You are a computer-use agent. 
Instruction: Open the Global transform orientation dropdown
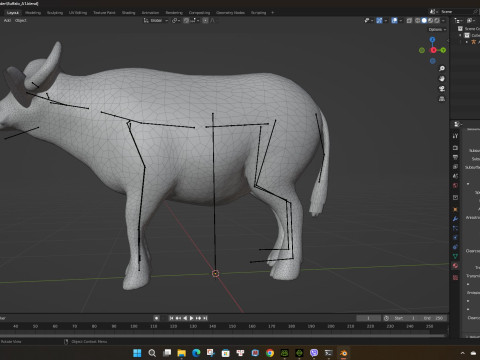(x=156, y=20)
